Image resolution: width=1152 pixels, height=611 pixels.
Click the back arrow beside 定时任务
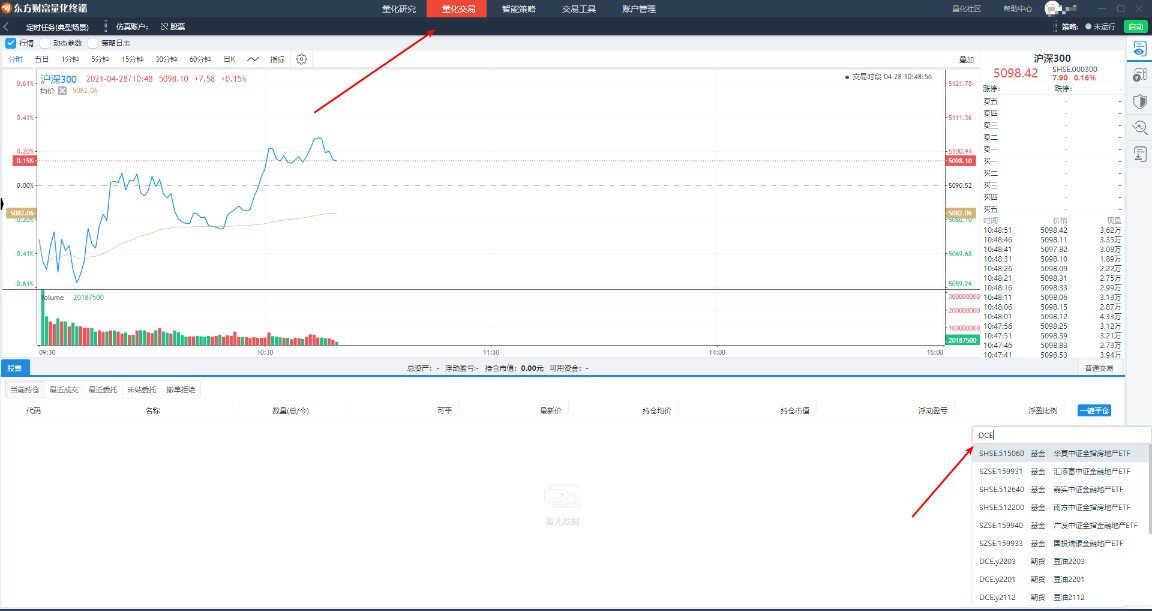[x=7, y=26]
